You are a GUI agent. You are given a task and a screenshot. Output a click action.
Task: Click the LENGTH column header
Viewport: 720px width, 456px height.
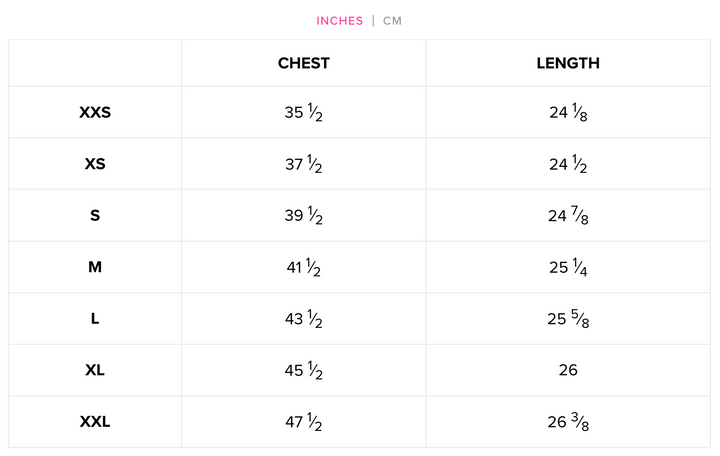point(568,63)
